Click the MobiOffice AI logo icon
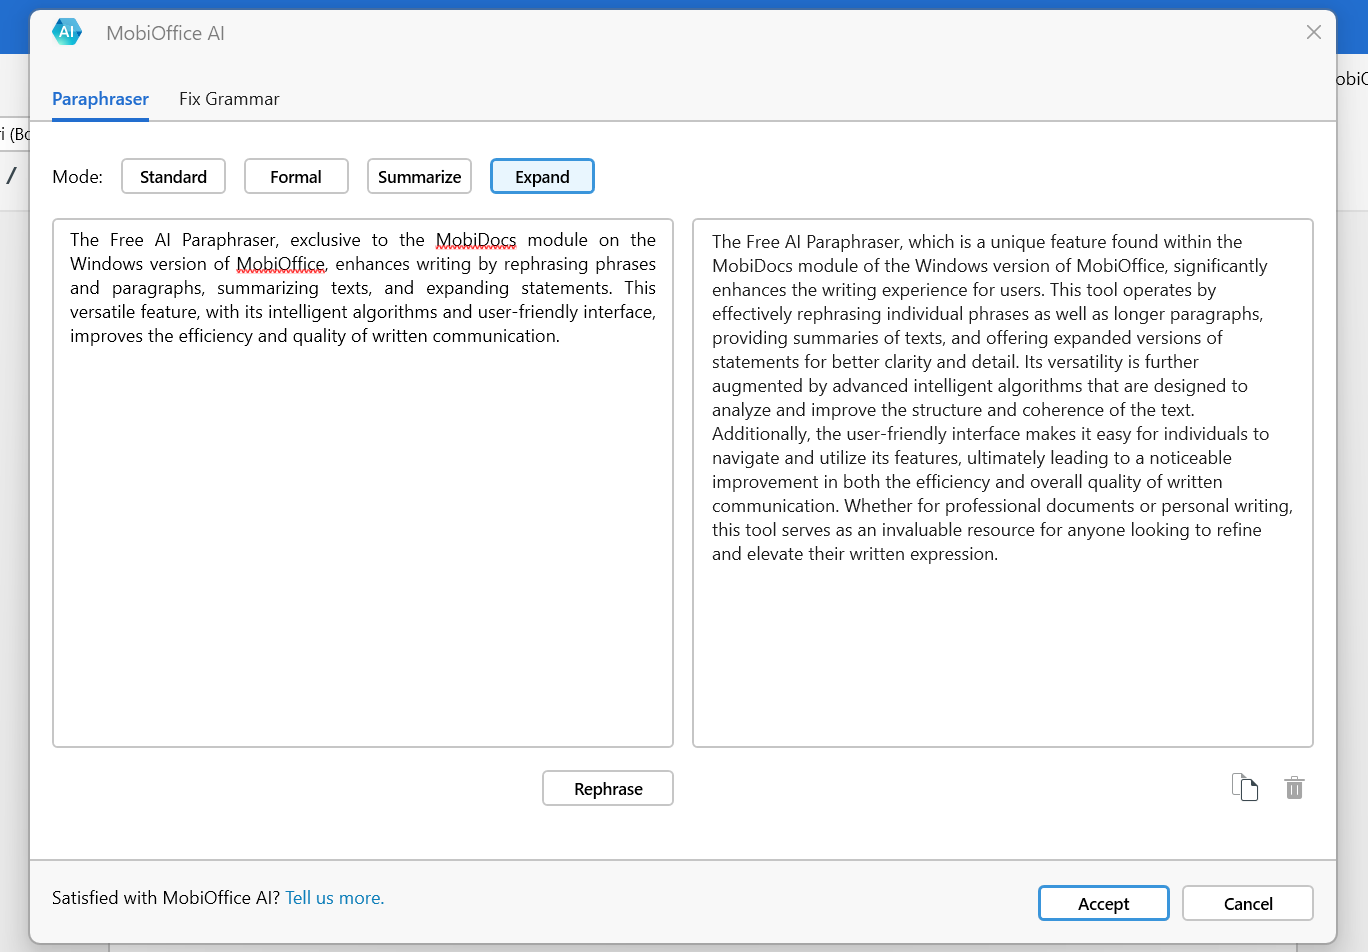 [67, 32]
